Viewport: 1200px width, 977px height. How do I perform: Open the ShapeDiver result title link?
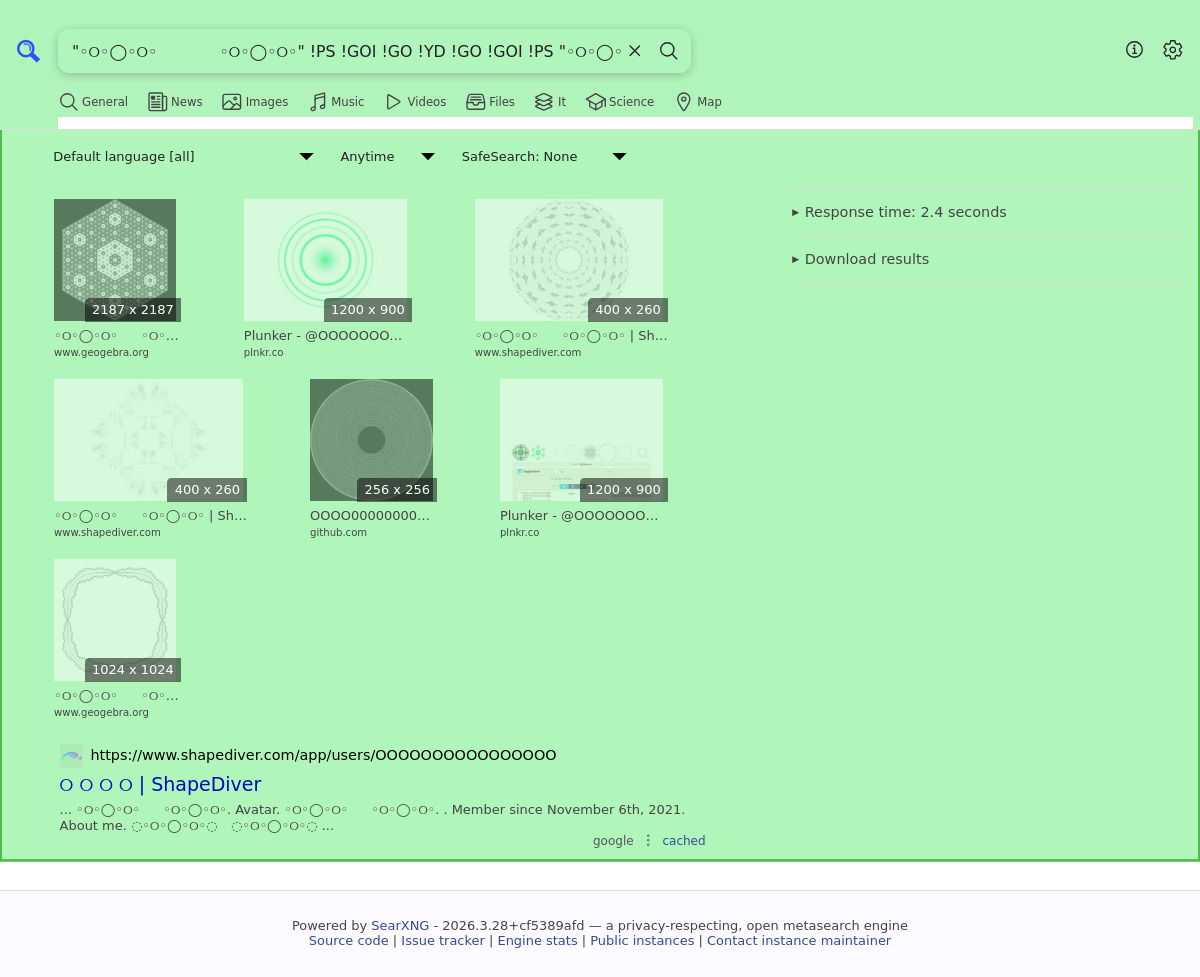tap(160, 785)
